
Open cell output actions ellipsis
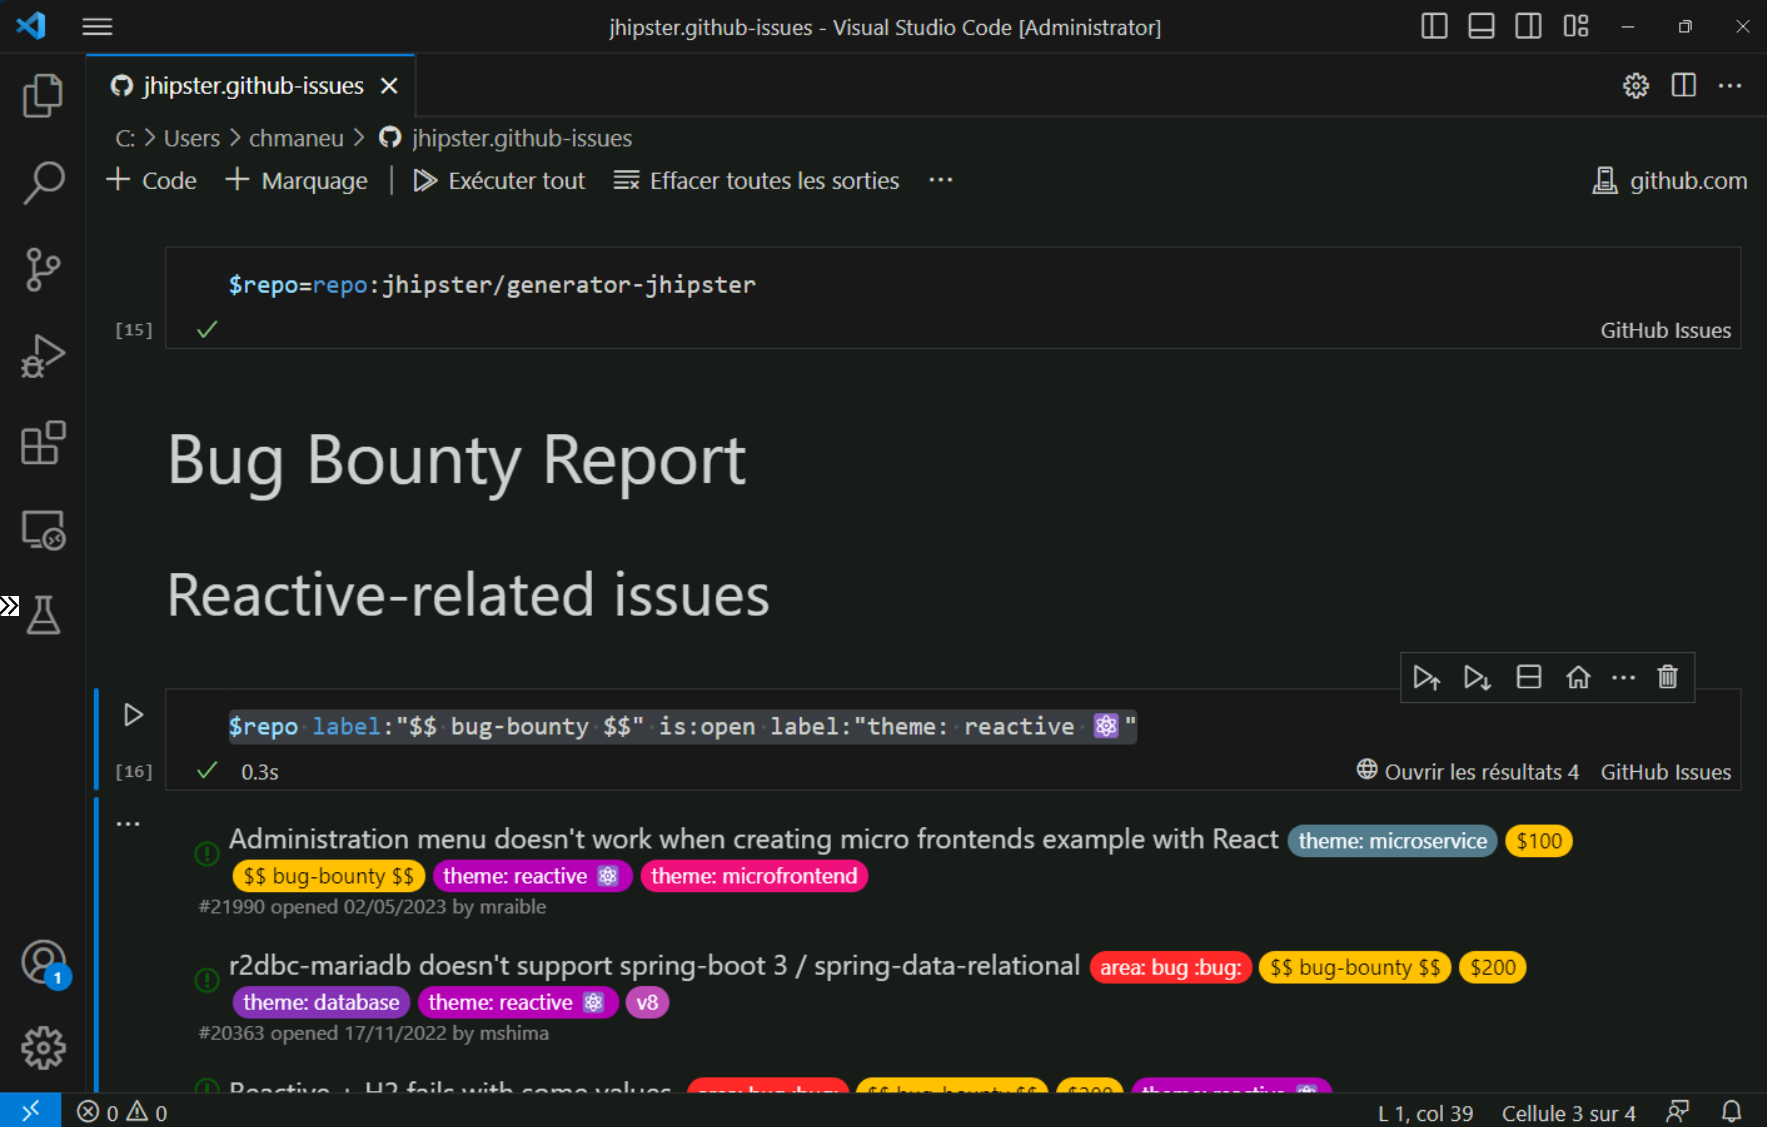(x=128, y=824)
